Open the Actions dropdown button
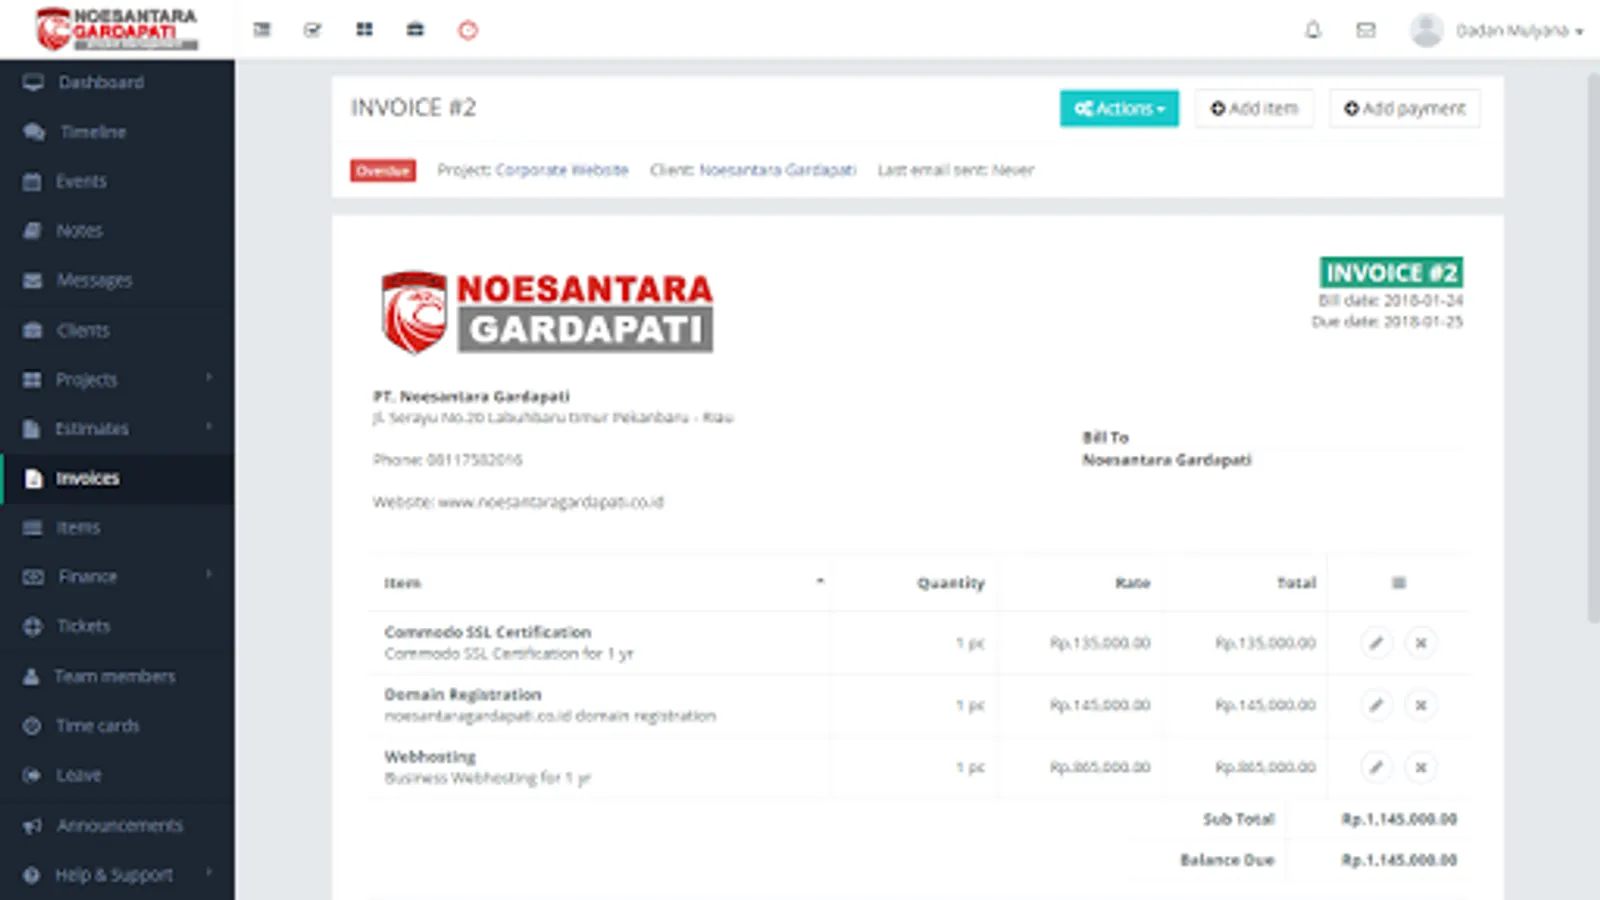 pos(1119,108)
